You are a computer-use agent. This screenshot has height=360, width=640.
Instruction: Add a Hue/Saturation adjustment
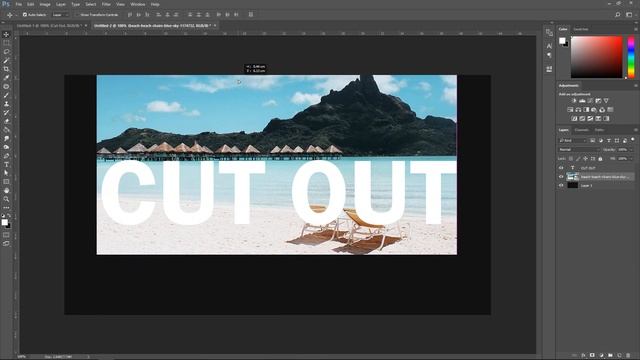570,110
